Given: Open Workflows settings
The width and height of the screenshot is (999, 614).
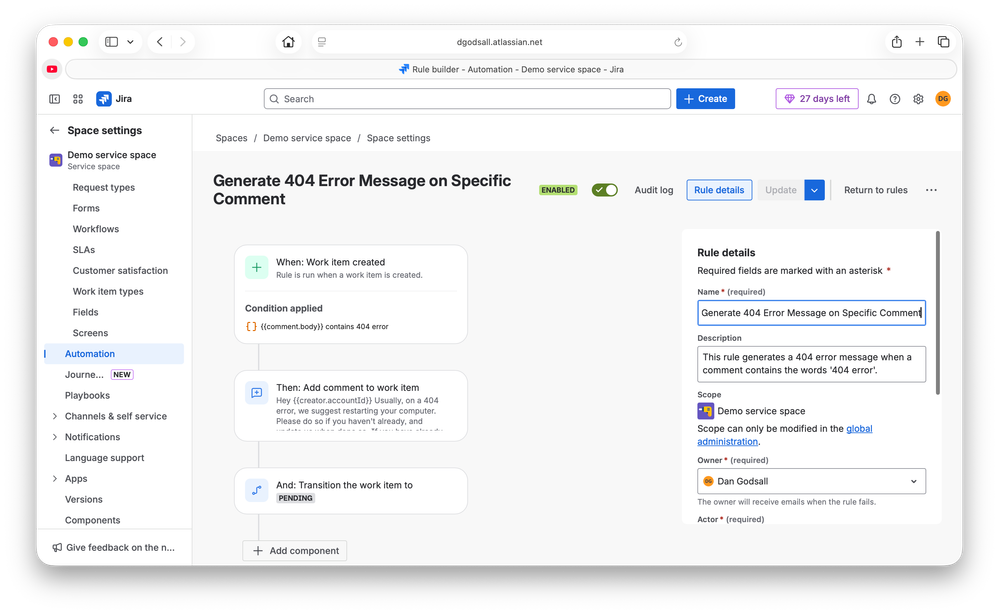Looking at the screenshot, I should click(x=96, y=229).
